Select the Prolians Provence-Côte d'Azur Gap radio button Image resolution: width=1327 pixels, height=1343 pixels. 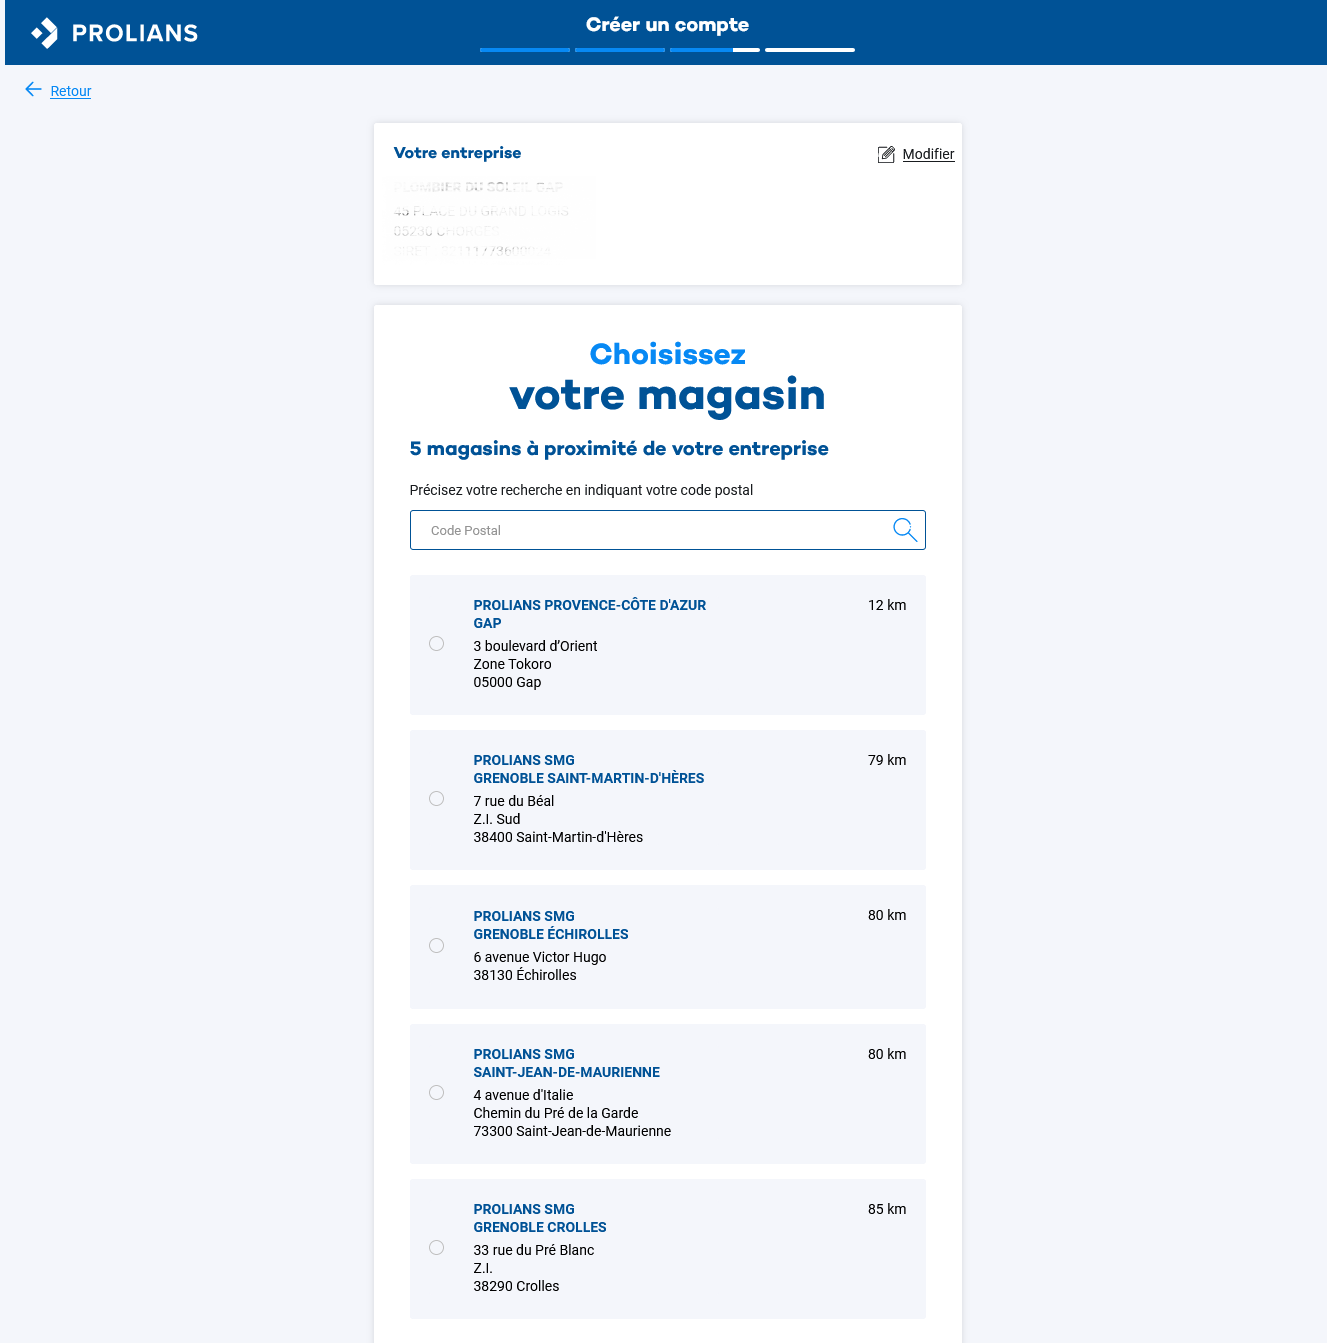tap(436, 644)
